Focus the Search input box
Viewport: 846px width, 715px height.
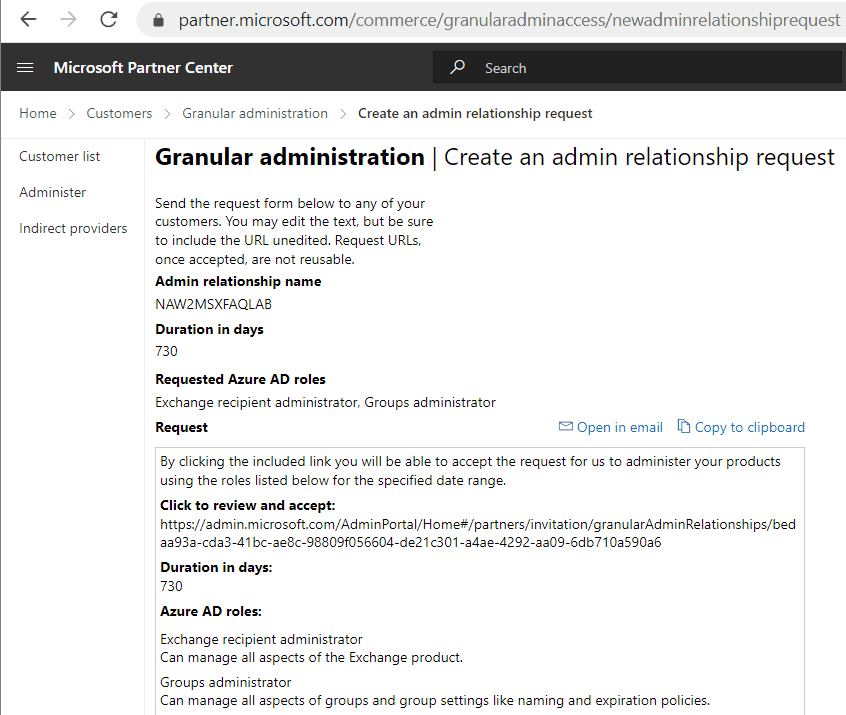[x=637, y=67]
